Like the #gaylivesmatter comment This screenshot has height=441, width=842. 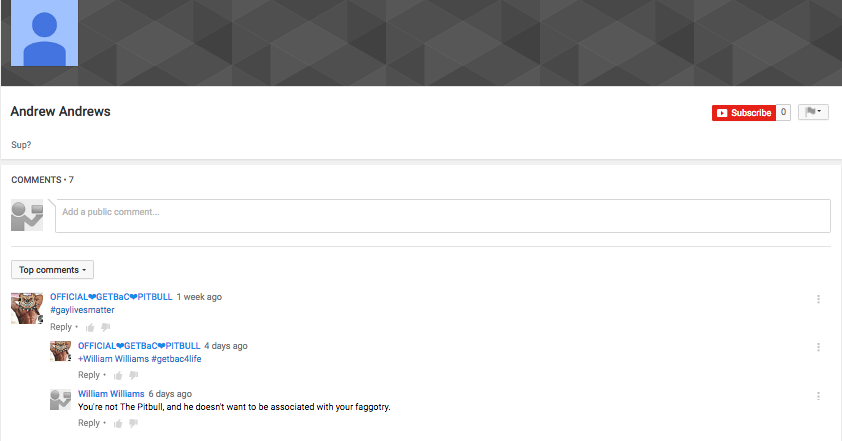(90, 327)
